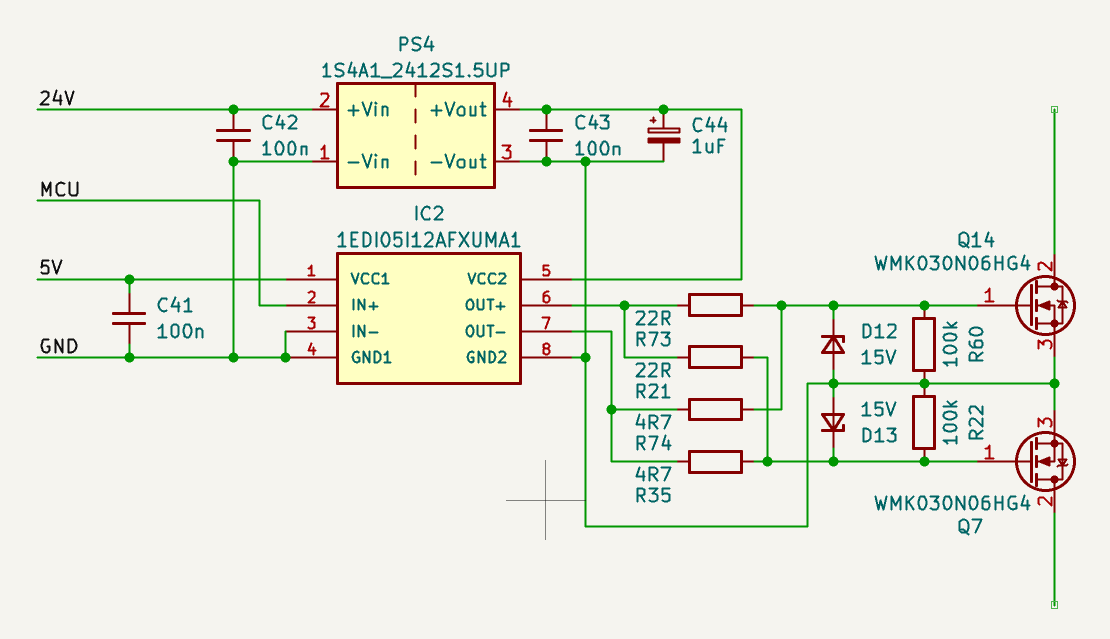The height and width of the screenshot is (639, 1110).
Task: Select the PS4 DC-DC converter body
Action: (415, 136)
